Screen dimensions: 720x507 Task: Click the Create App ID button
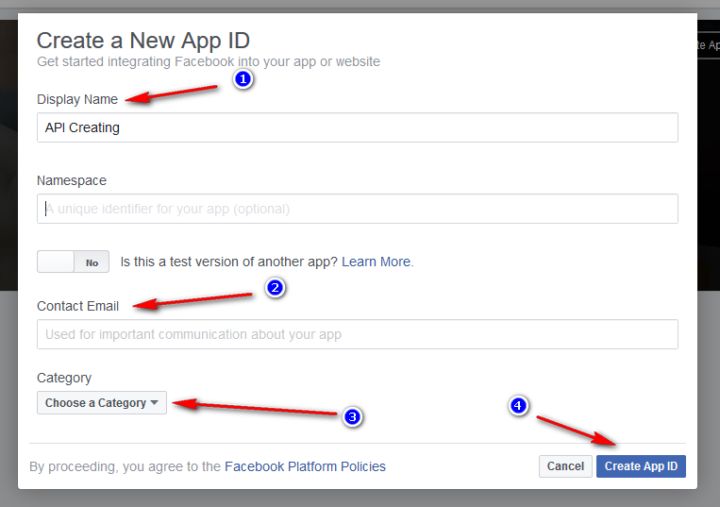pos(641,466)
